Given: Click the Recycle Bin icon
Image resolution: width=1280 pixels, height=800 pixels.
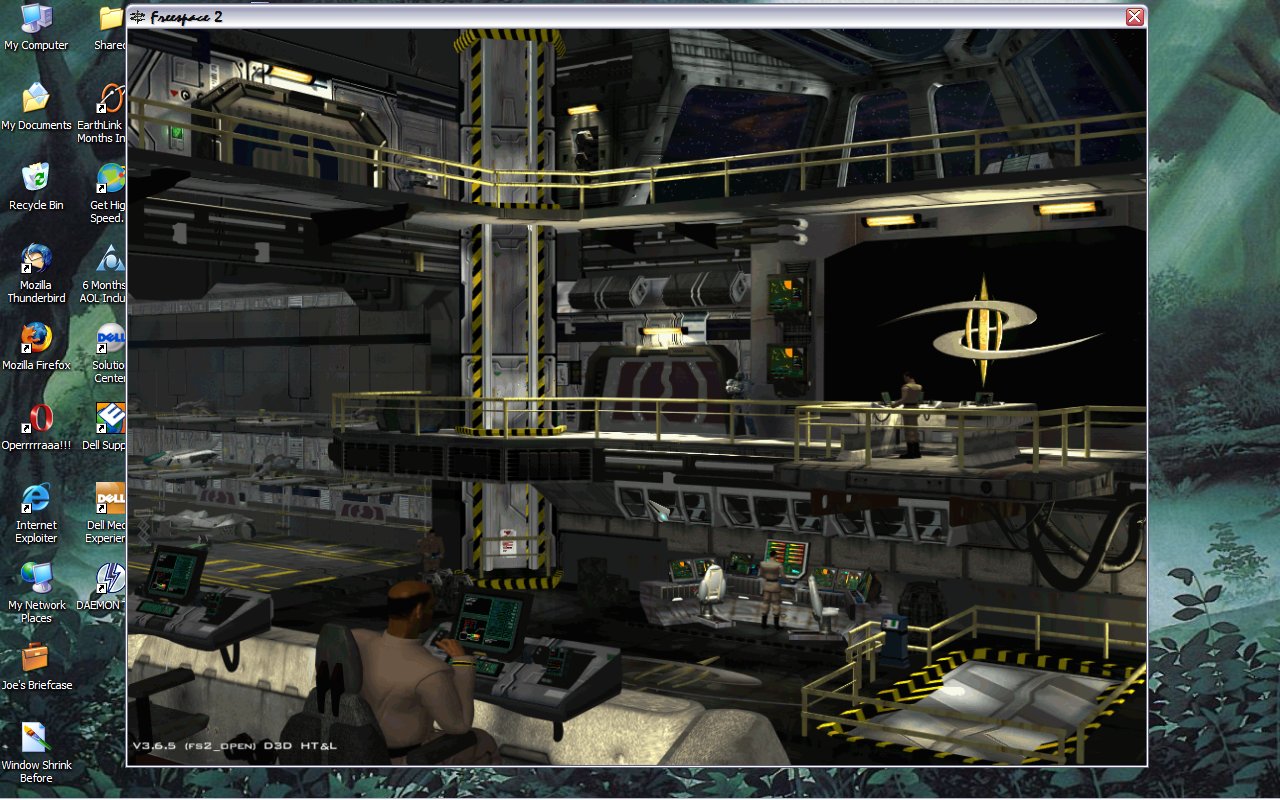Looking at the screenshot, I should (36, 187).
